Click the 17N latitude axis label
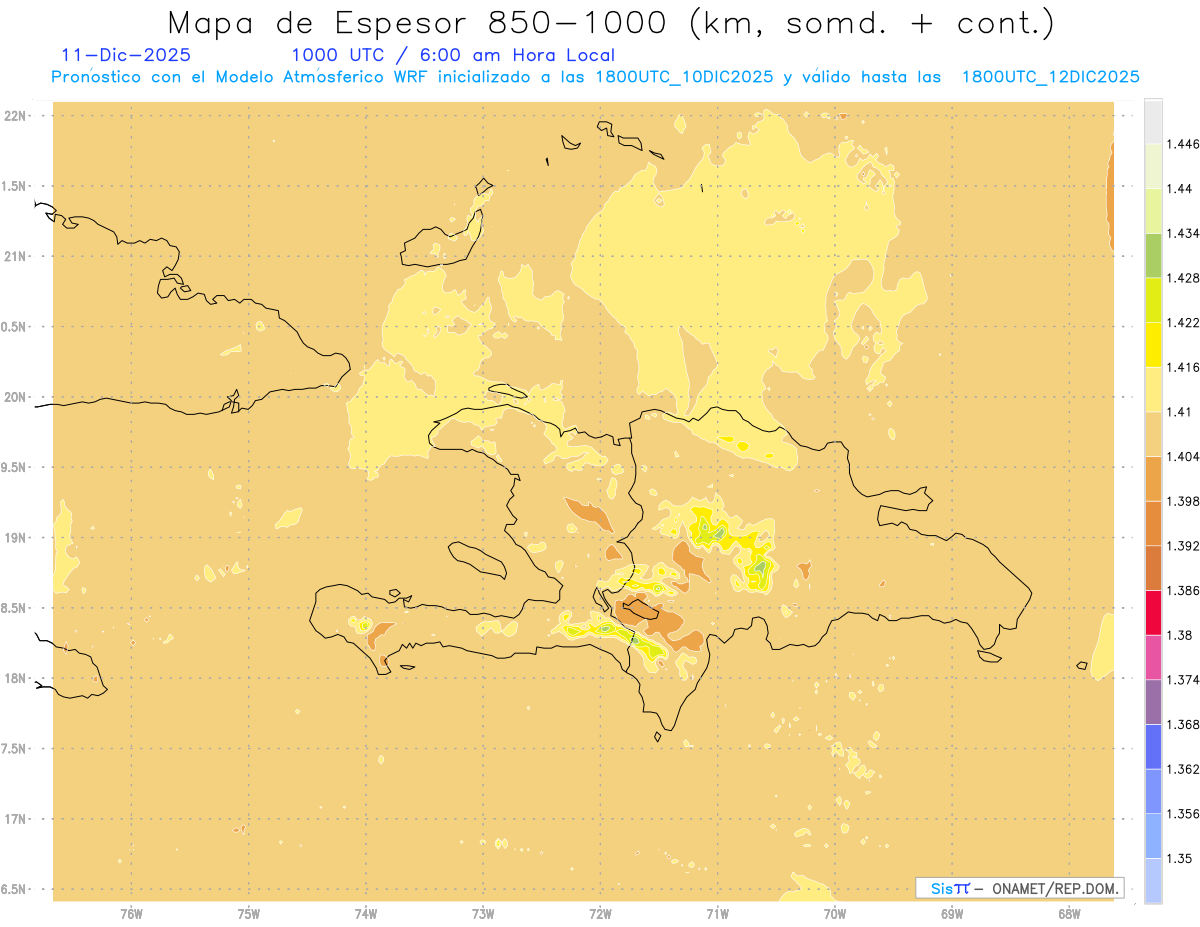 point(14,819)
